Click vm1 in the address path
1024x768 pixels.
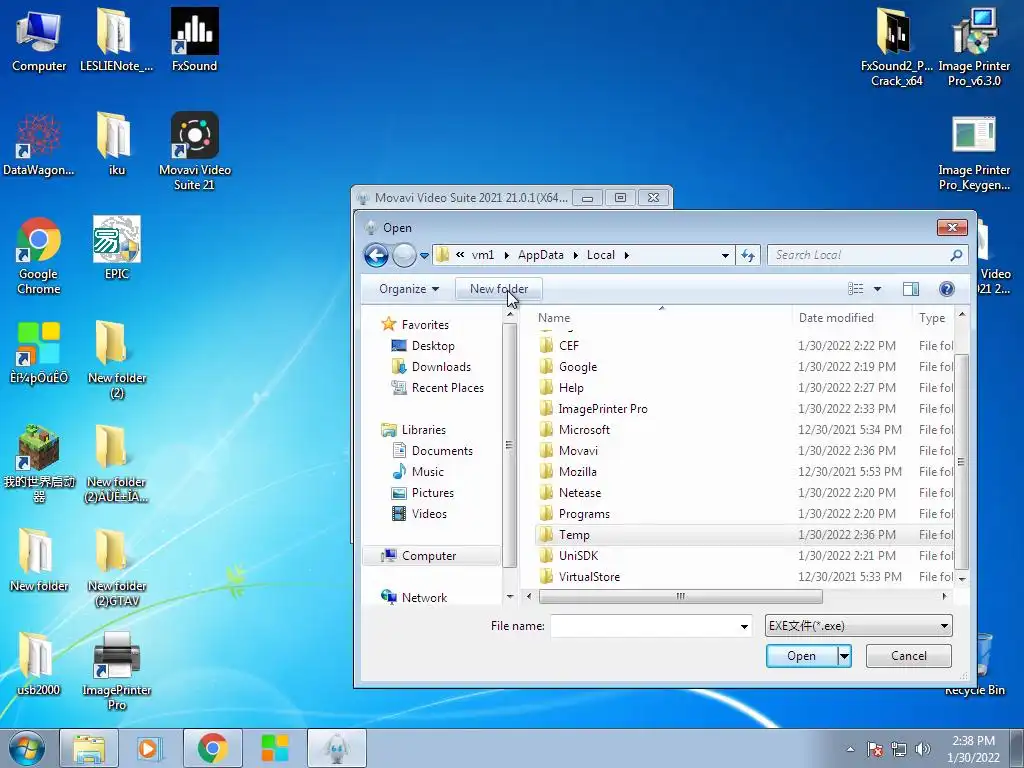coord(483,255)
